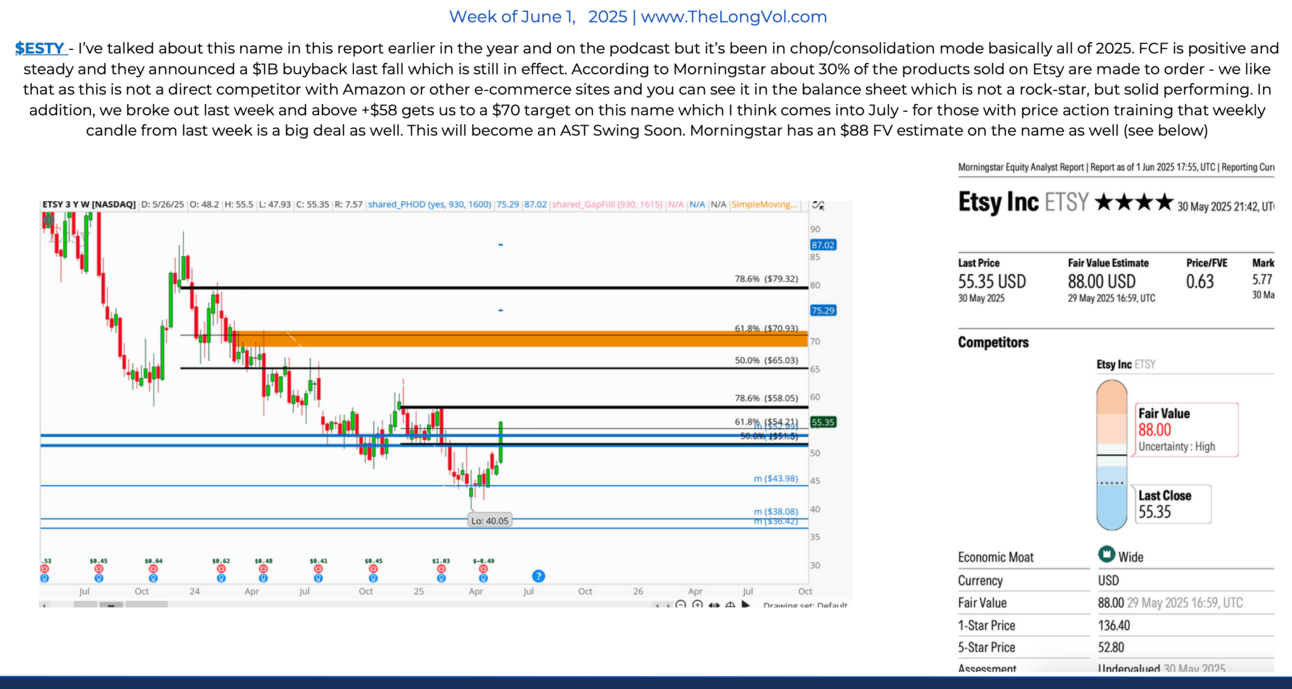Open the Drawing set: Default dropdown
The height and width of the screenshot is (689, 1292).
[805, 606]
